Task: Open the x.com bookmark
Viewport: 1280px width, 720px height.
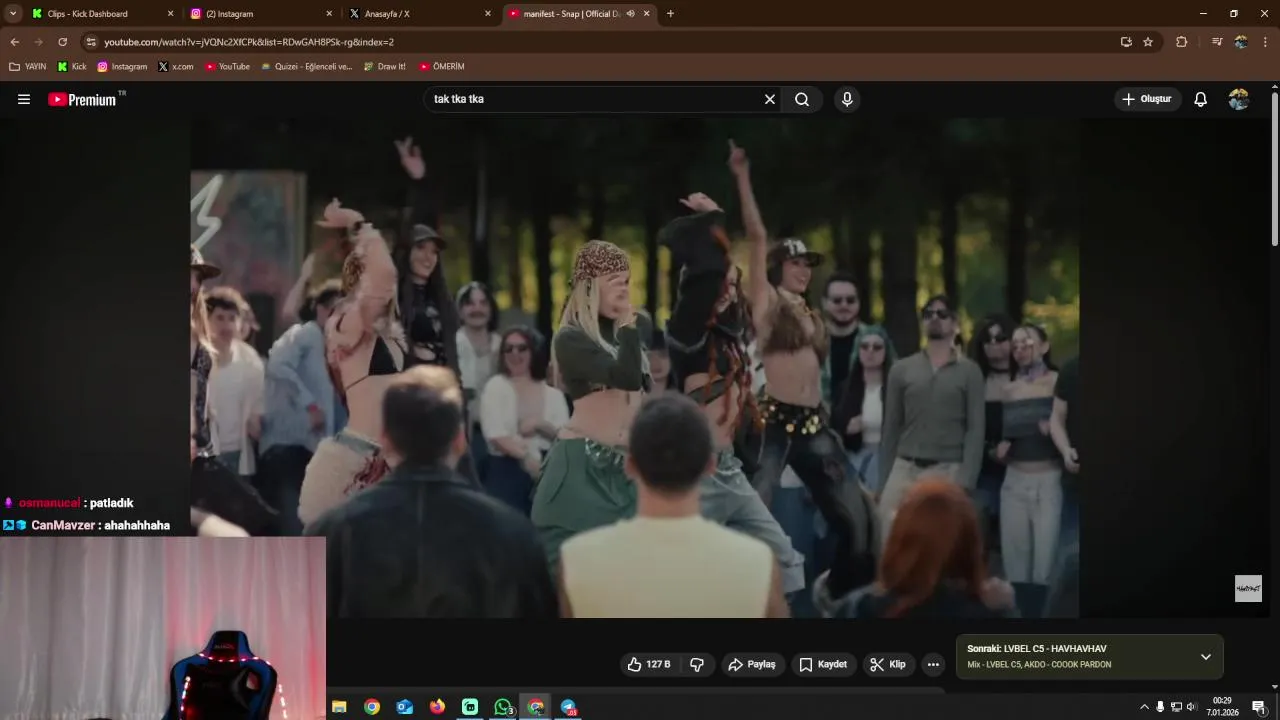Action: pyautogui.click(x=176, y=67)
